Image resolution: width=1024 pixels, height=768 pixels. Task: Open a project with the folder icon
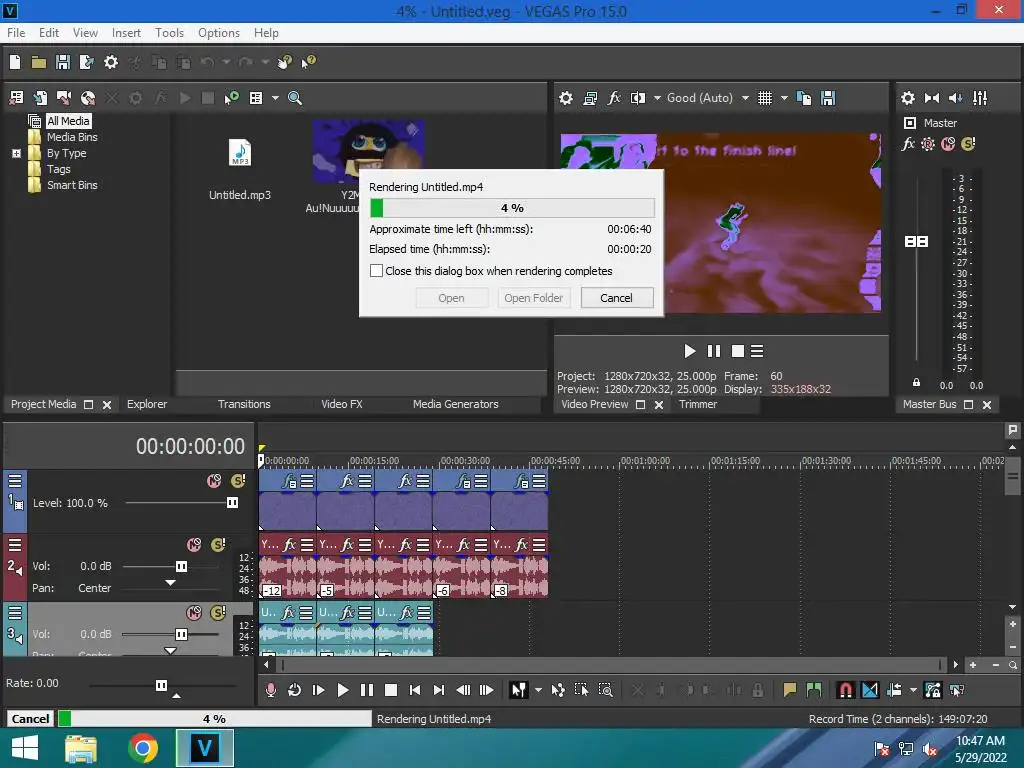(x=39, y=62)
